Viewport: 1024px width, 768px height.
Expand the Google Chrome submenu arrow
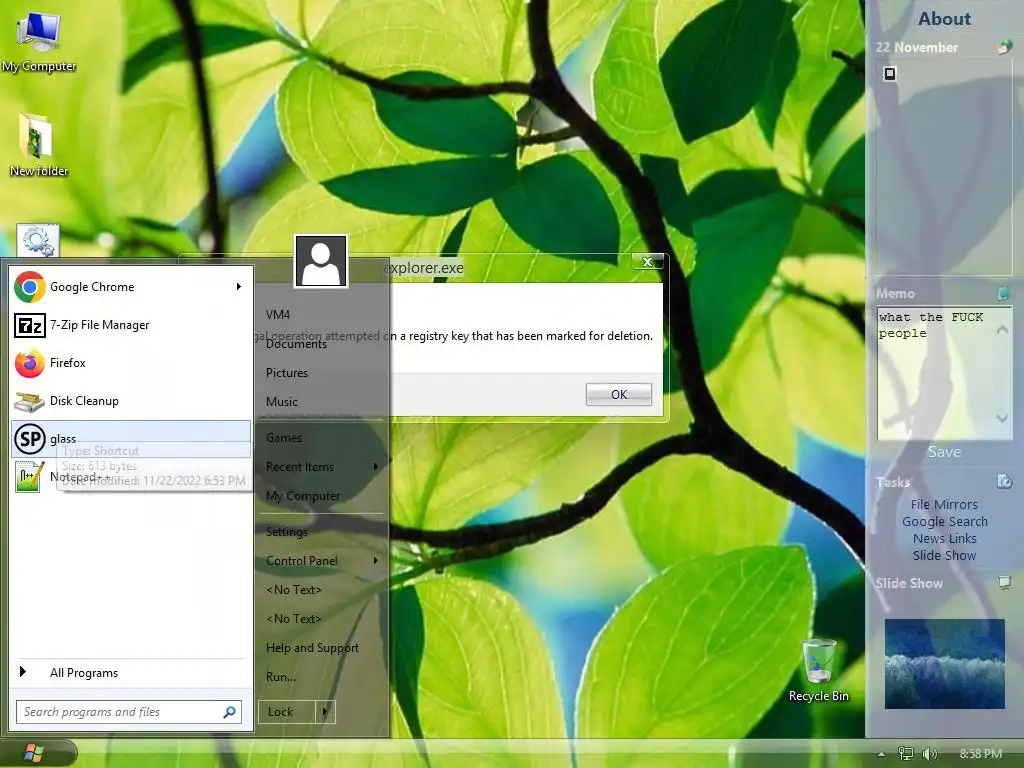pyautogui.click(x=239, y=287)
